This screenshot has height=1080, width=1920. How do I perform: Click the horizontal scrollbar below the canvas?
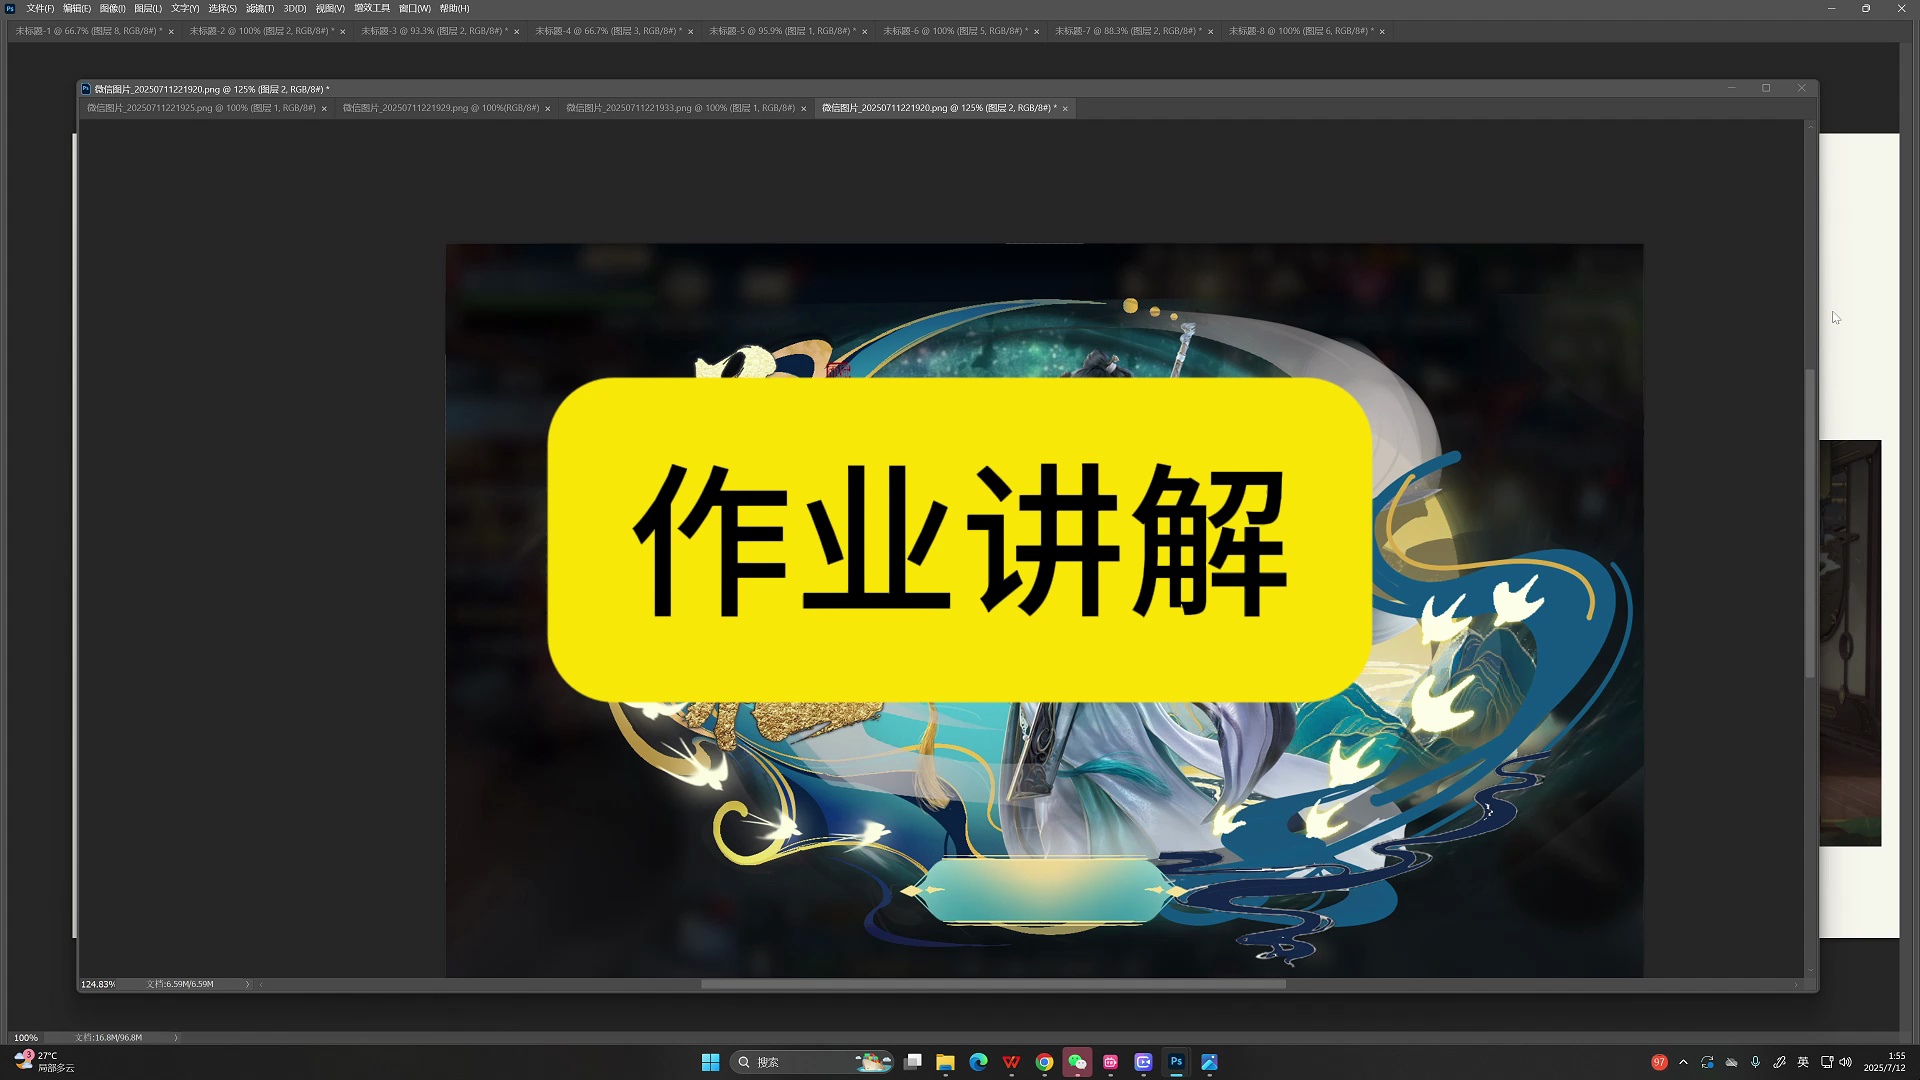pos(995,984)
